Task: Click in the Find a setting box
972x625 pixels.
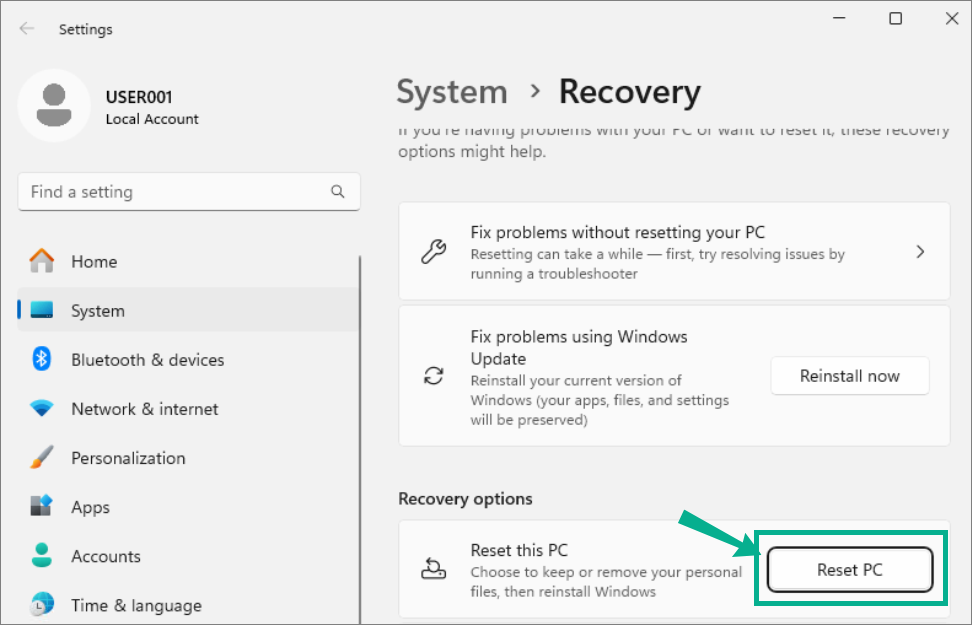Action: tap(189, 192)
